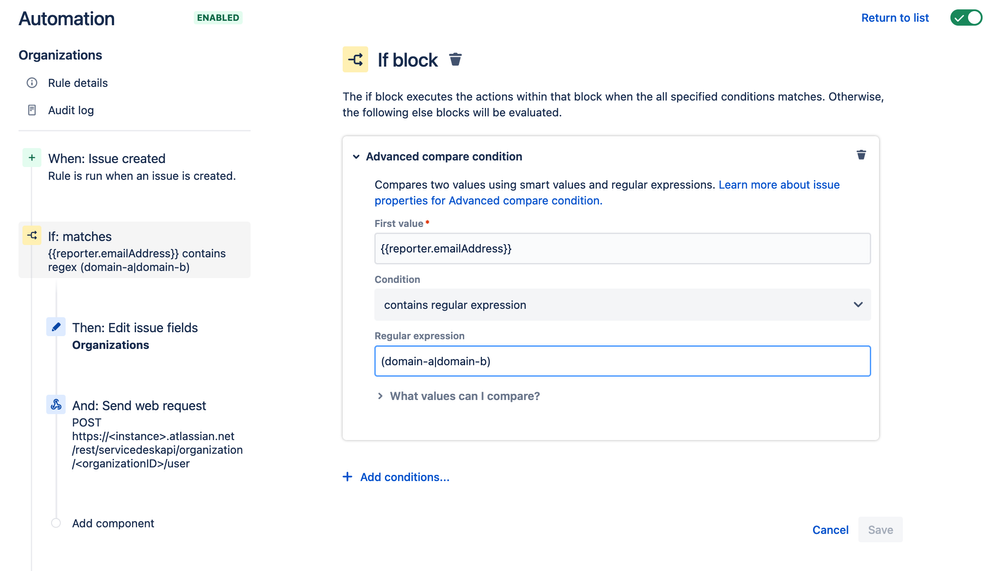Toggle the rule enabled switch off
The width and height of the screenshot is (998, 571).
[x=966, y=18]
